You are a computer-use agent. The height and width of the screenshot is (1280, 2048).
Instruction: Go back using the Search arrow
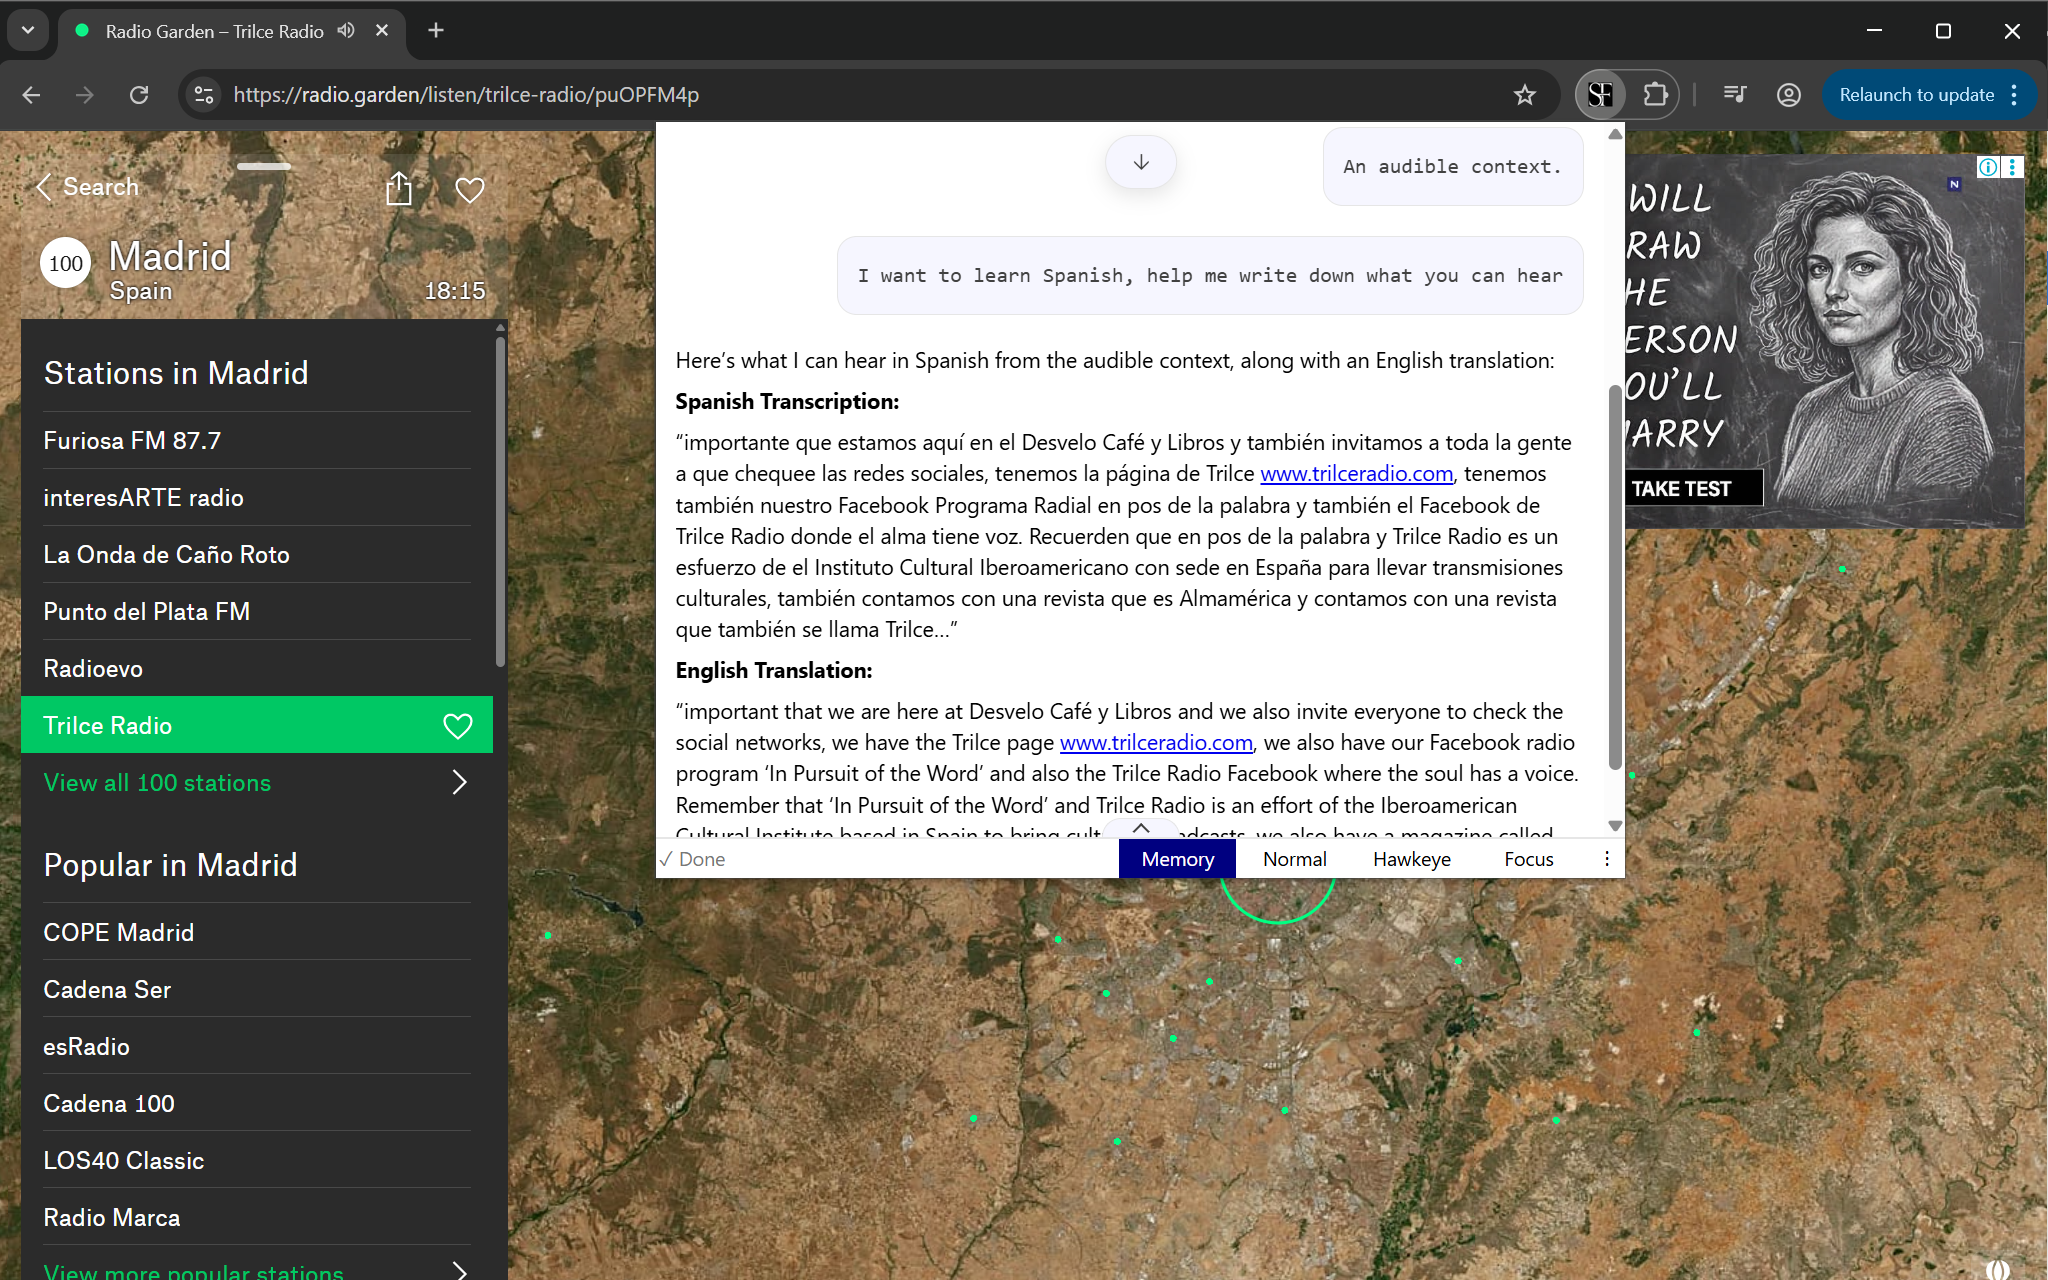[x=44, y=186]
